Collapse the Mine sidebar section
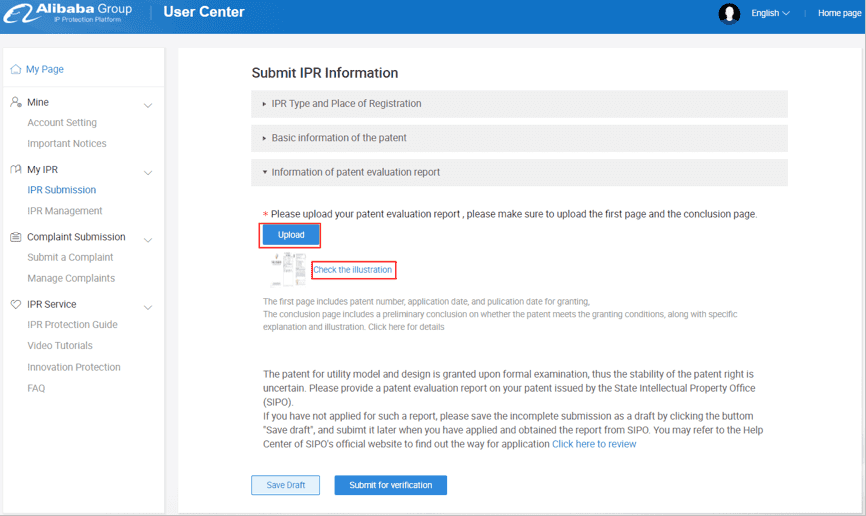 coord(148,105)
